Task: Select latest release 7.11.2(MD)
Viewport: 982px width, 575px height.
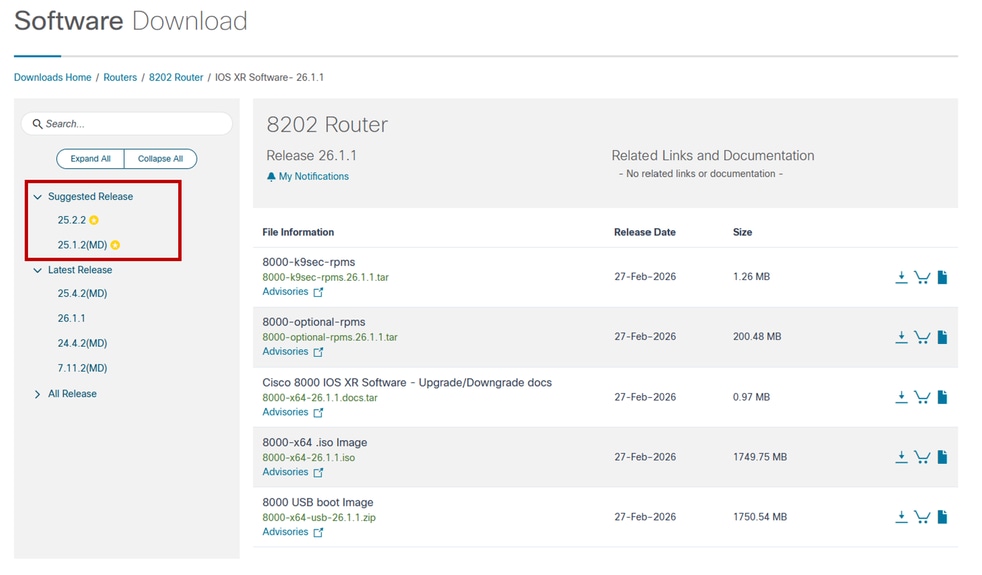Action: pyautogui.click(x=82, y=368)
